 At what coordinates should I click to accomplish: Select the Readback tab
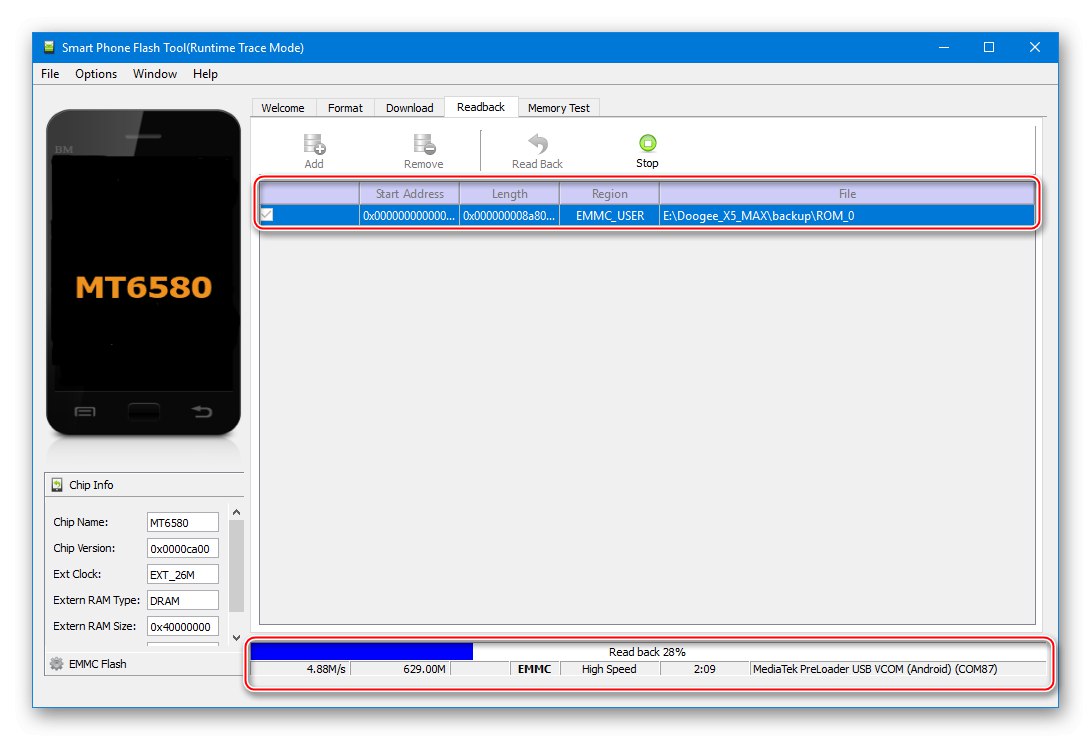pyautogui.click(x=481, y=107)
